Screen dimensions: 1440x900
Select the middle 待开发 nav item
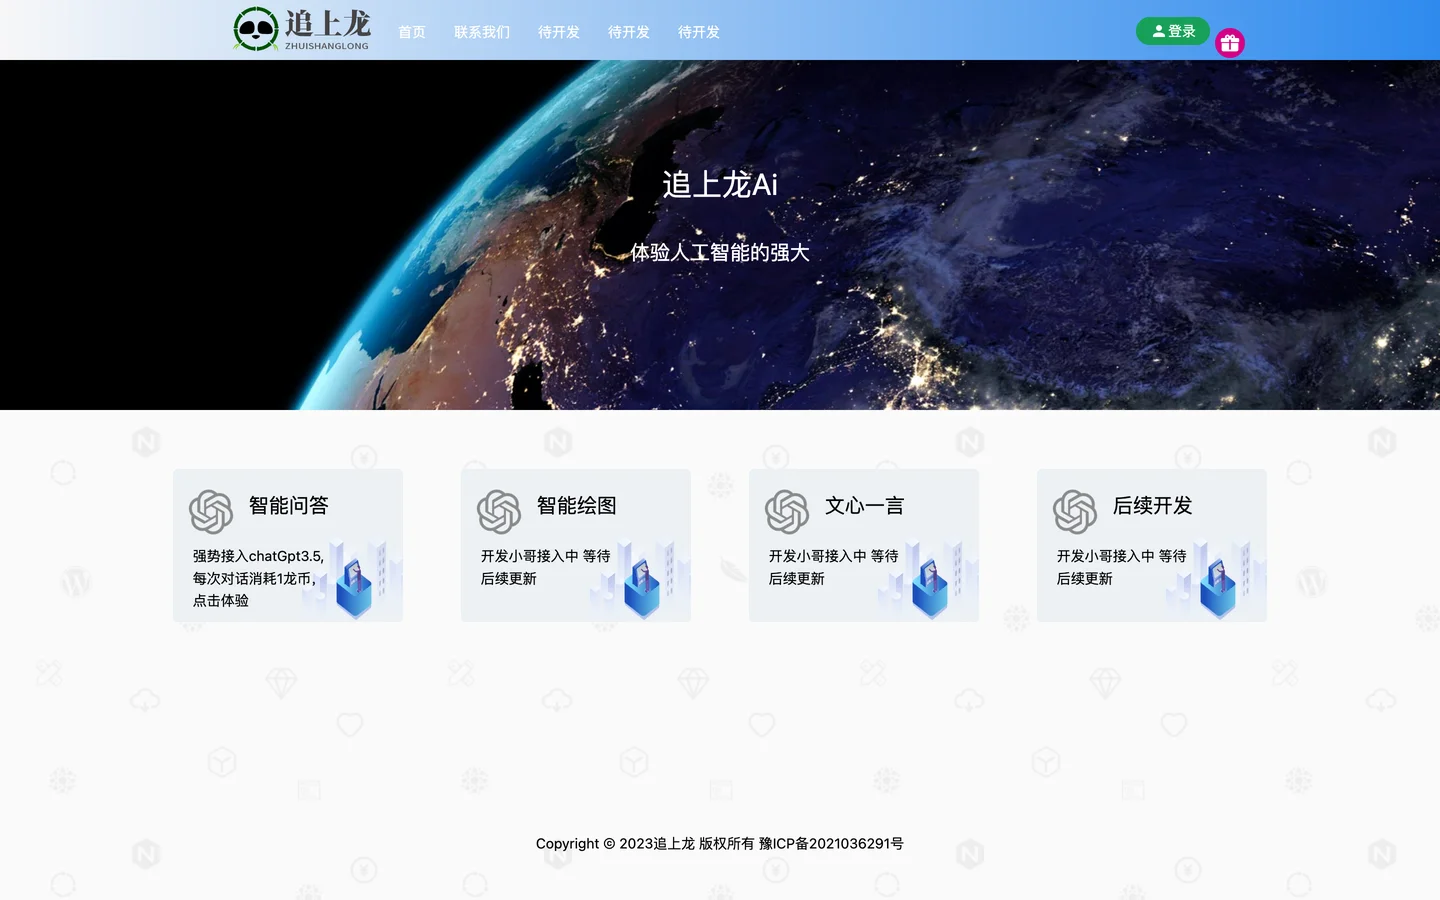click(x=629, y=32)
